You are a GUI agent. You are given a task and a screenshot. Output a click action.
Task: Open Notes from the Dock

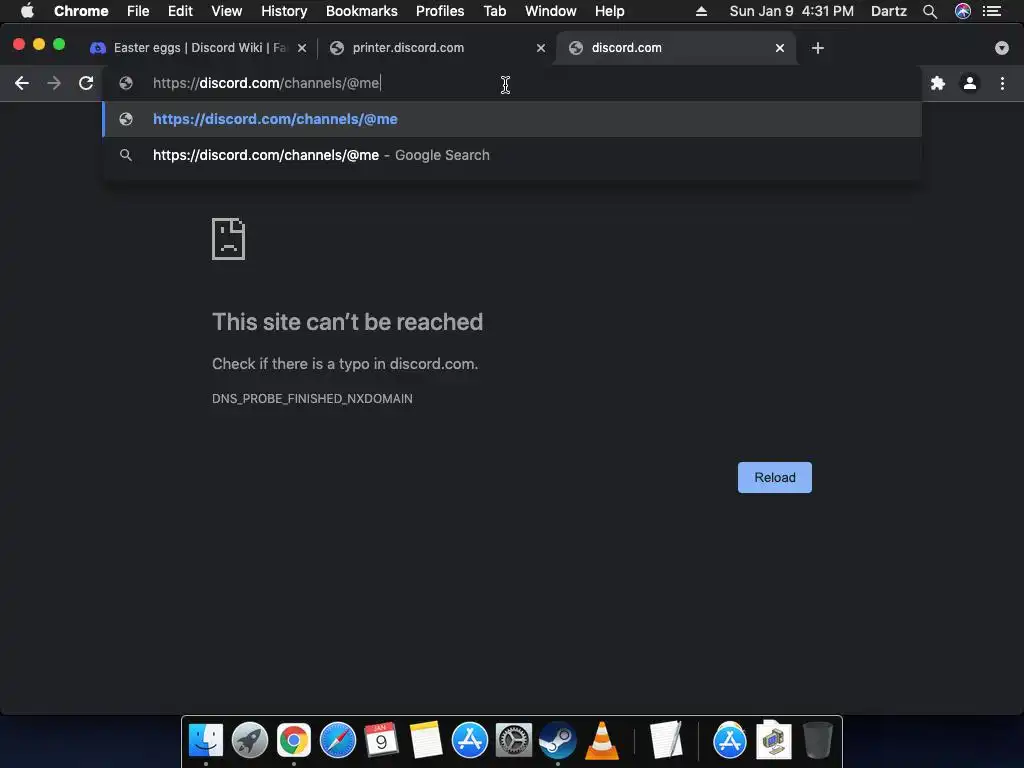click(x=426, y=741)
